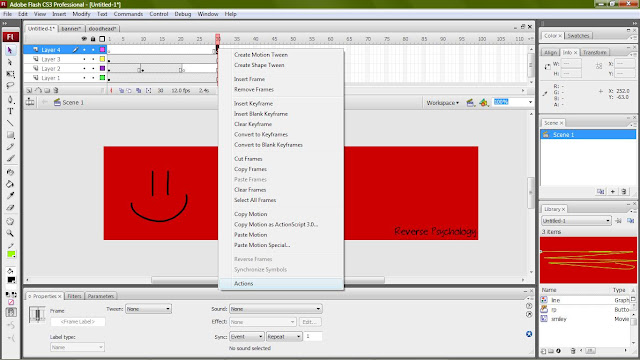Image resolution: width=640 pixels, height=360 pixels.
Task: Select the Zoom magnifier tool
Action: coord(10,233)
